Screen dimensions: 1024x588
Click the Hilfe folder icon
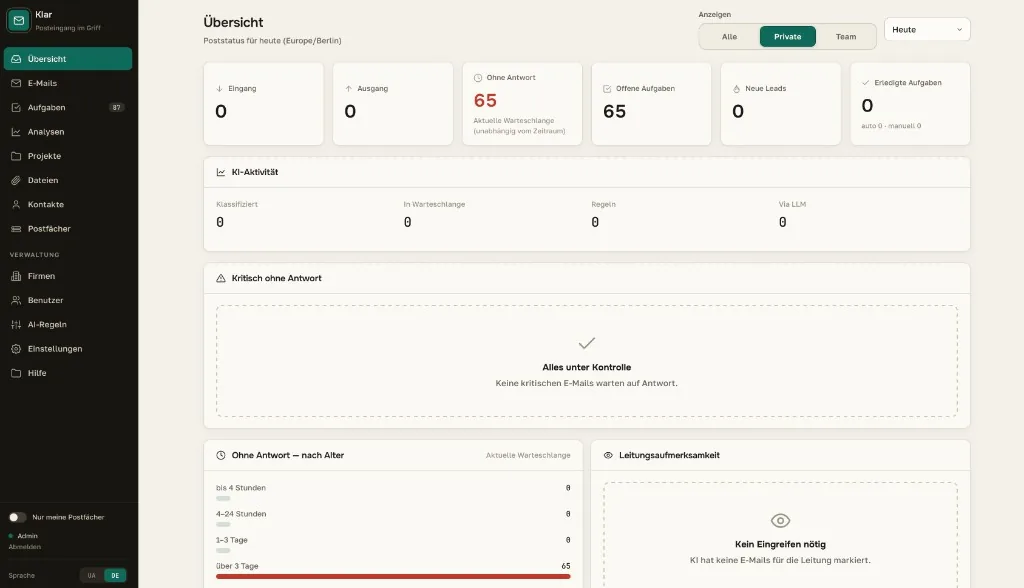(16, 372)
